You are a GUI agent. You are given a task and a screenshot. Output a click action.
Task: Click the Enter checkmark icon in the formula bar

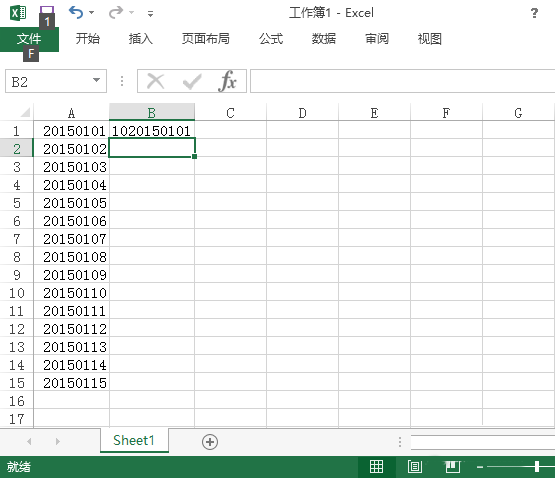pyautogui.click(x=192, y=81)
